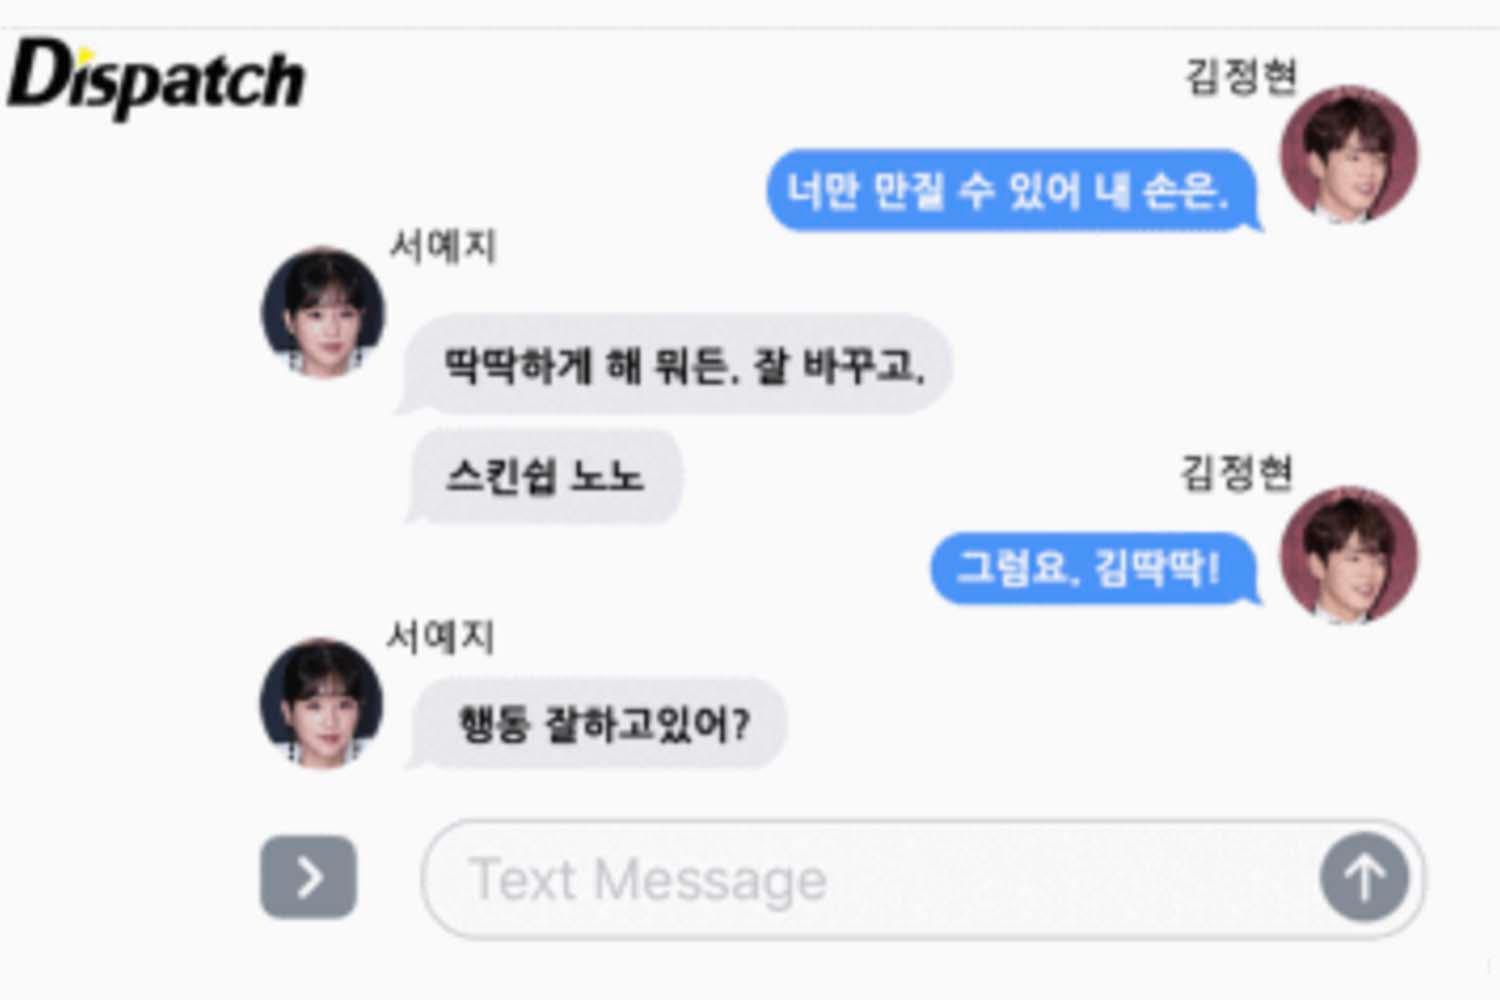Select the 행동 잘하고있어? message bubble
Image resolution: width=1500 pixels, height=1000 pixels.
[597, 723]
